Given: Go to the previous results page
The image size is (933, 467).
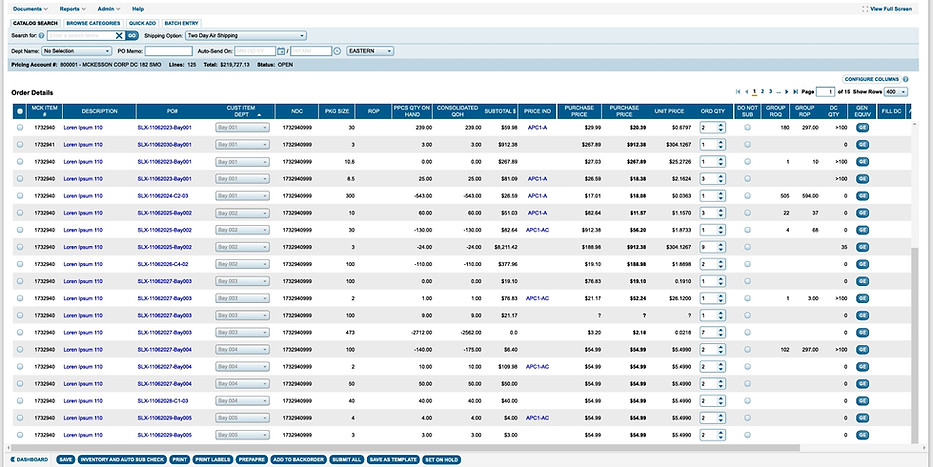Looking at the screenshot, I should tap(747, 92).
